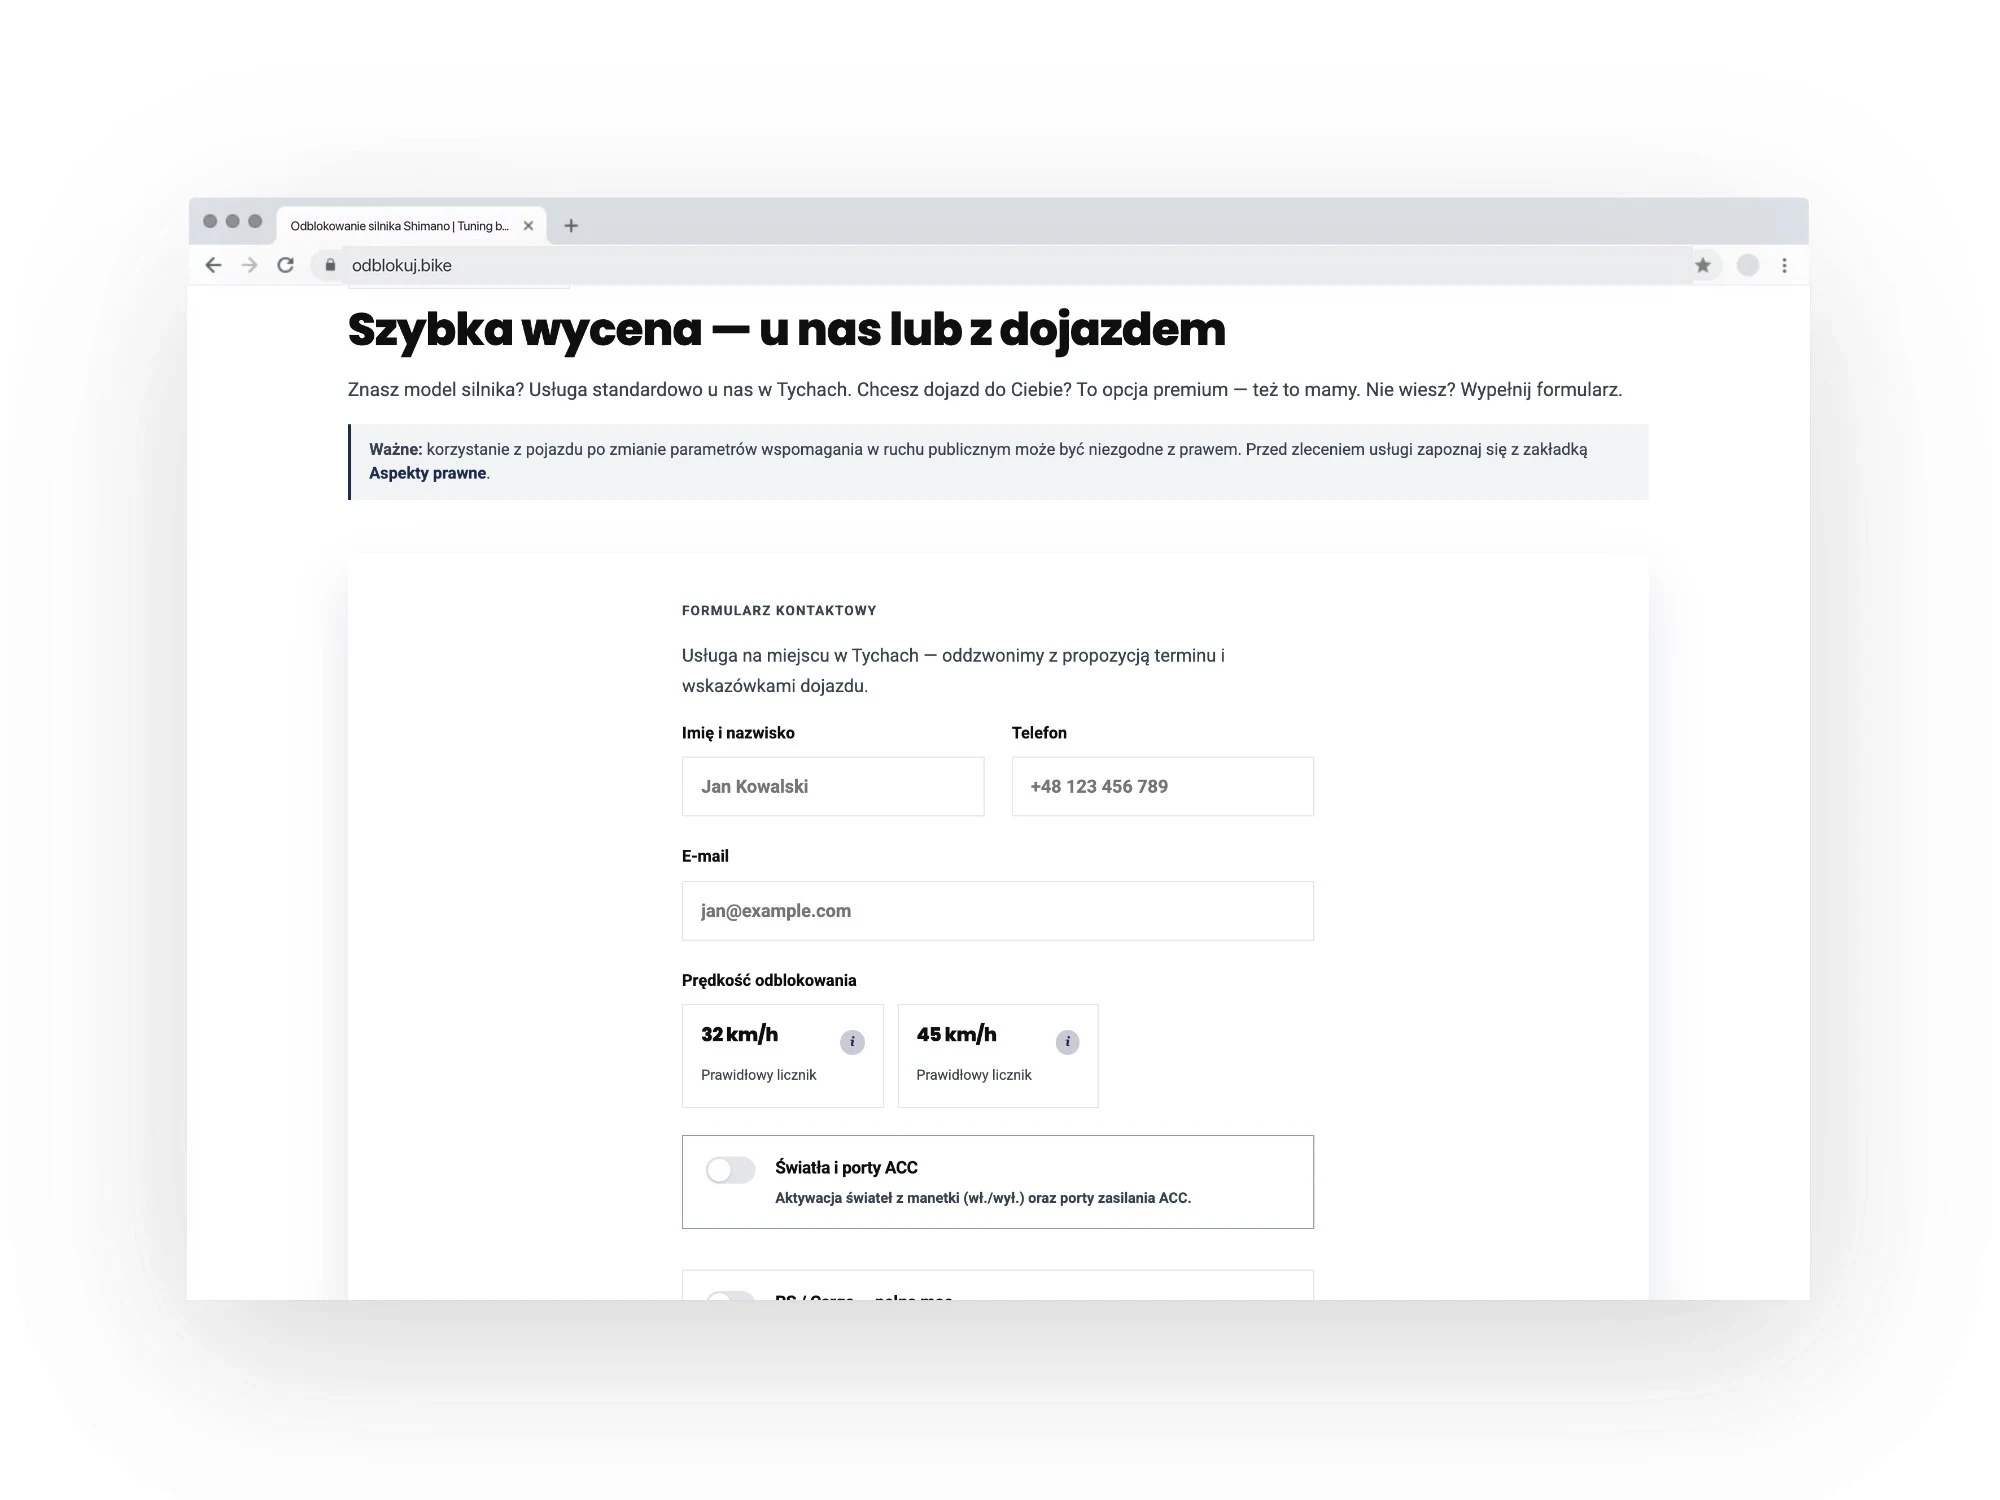Show info for the 32 km/h option
Image resolution: width=2000 pixels, height=1500 pixels.
coord(852,1042)
